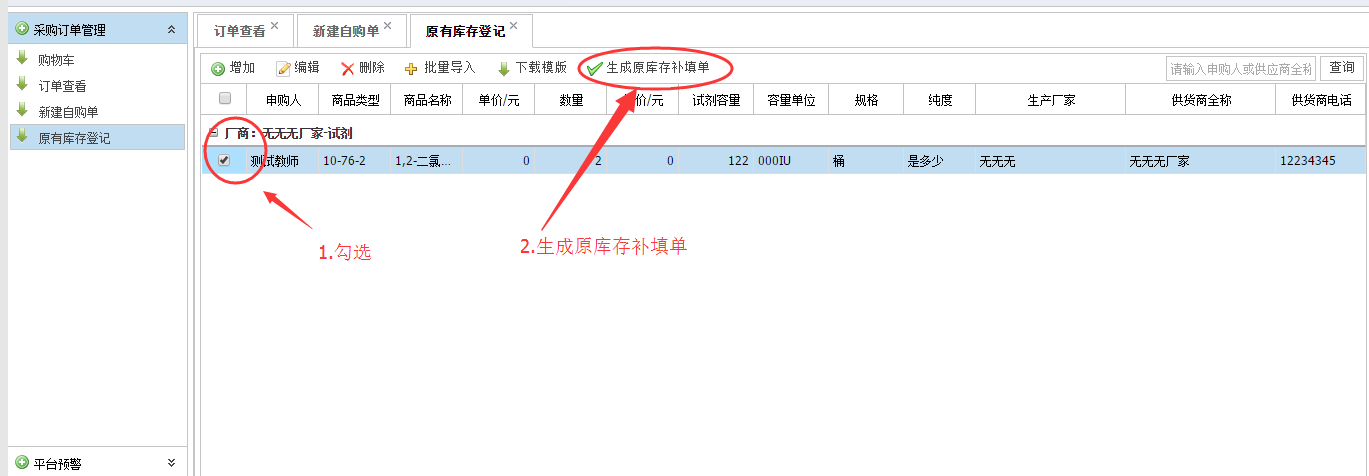Toggle the select-all checkbox in table header
The height and width of the screenshot is (476, 1369).
point(225,98)
